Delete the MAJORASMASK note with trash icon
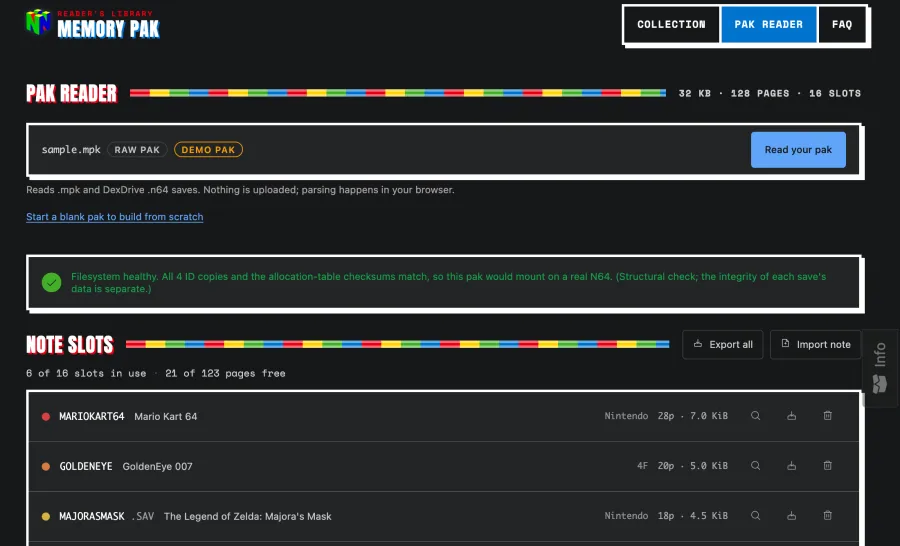 pyautogui.click(x=828, y=516)
